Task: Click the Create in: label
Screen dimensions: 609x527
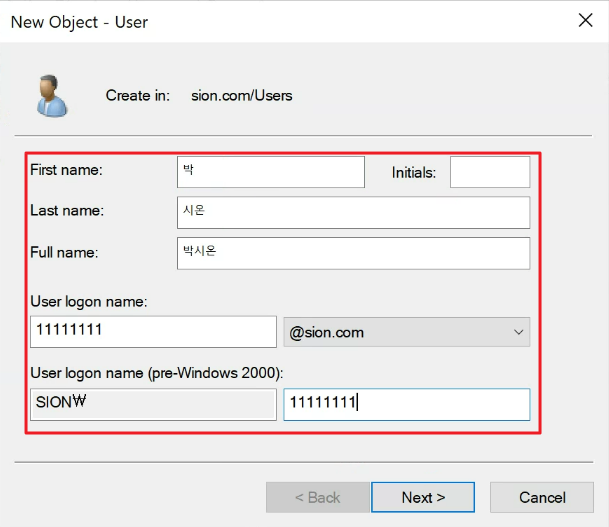Action: [137, 96]
